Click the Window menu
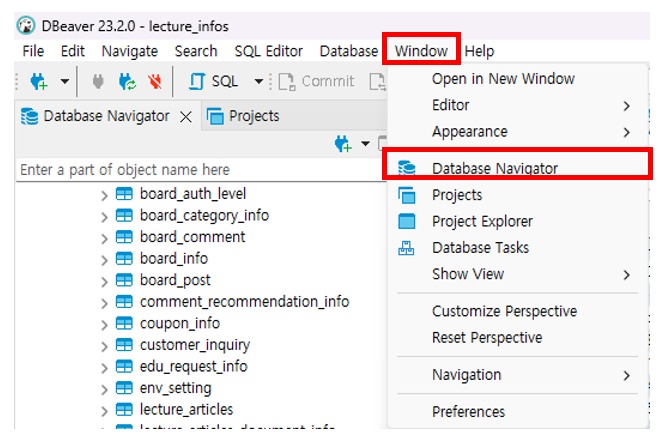 [421, 51]
